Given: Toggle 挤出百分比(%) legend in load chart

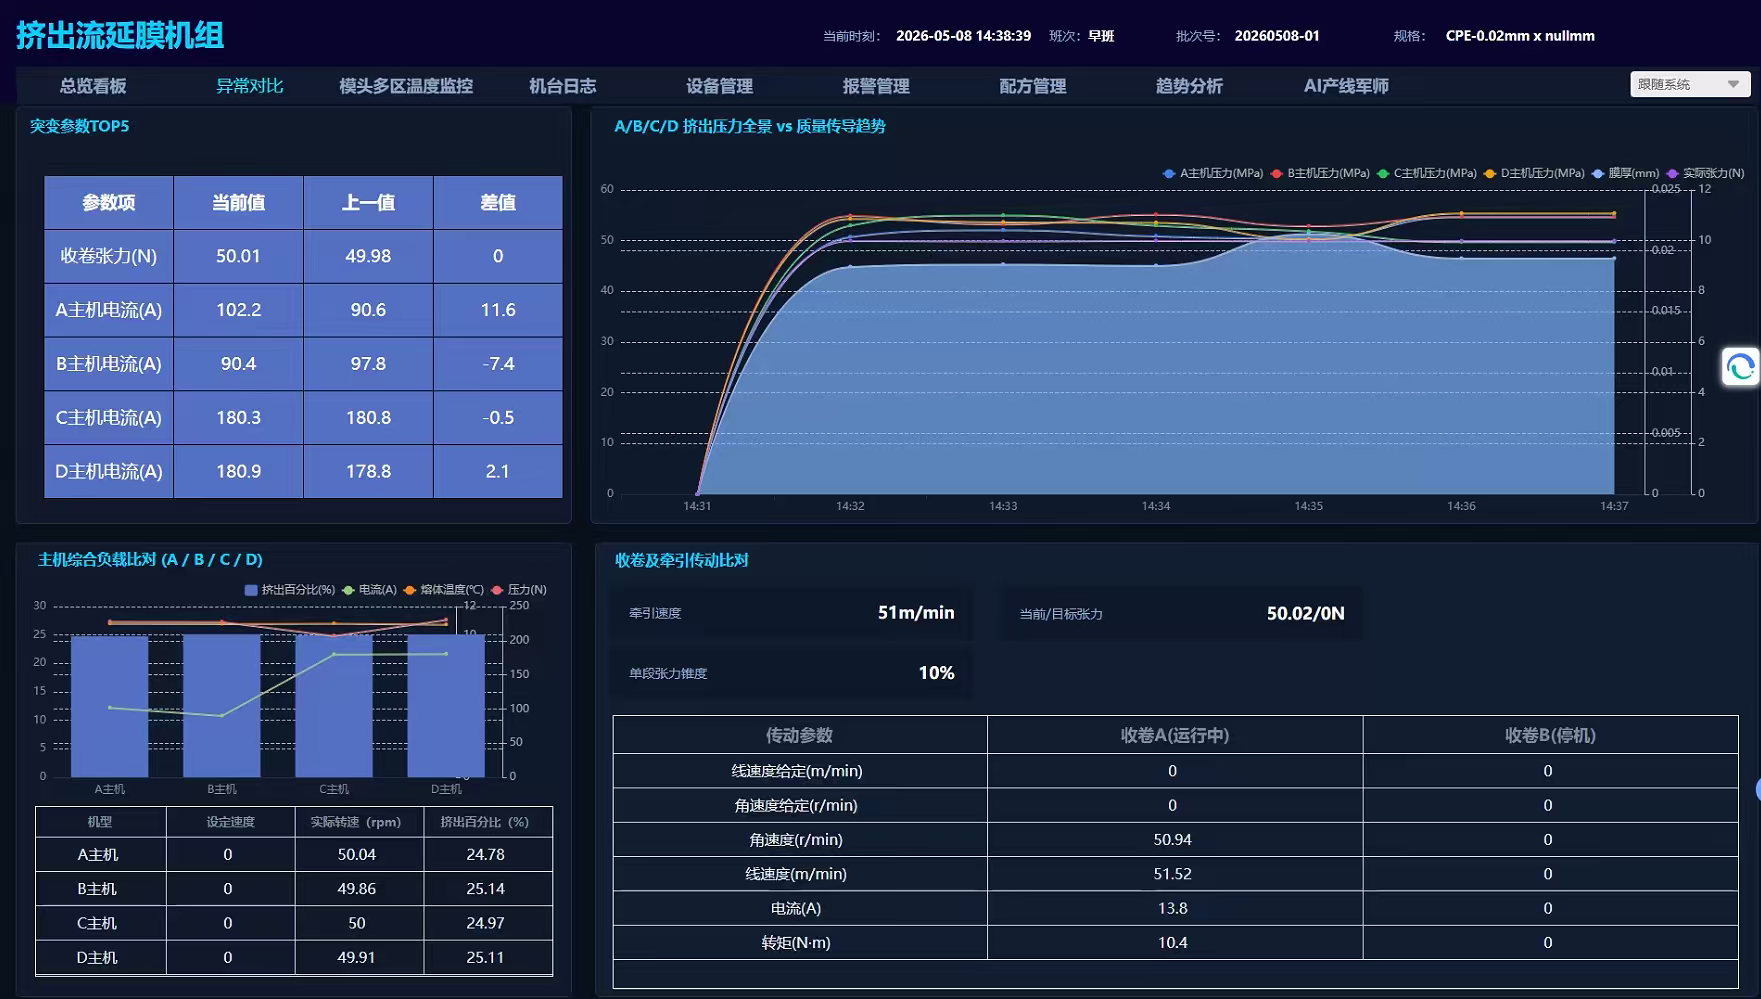Looking at the screenshot, I should pyautogui.click(x=290, y=590).
